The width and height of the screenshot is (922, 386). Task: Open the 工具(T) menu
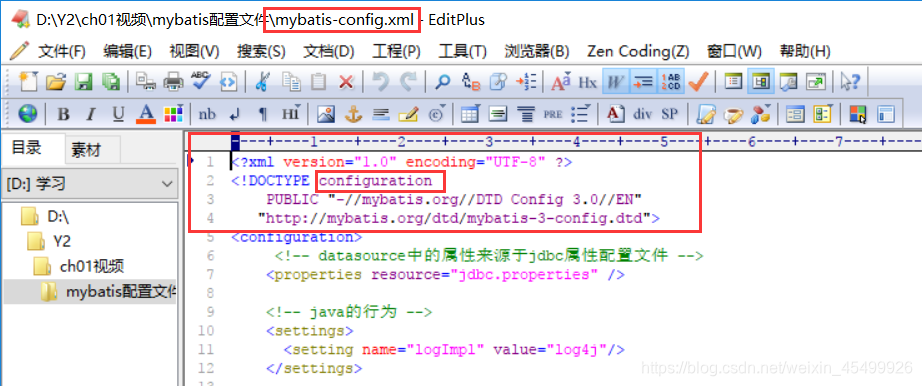coord(463,51)
